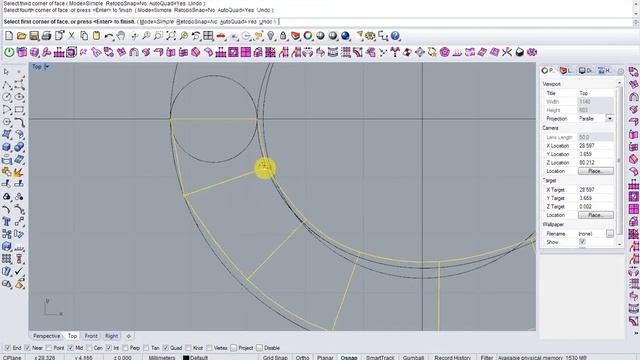Click the Copy icon in toolbar
The height and width of the screenshot is (360, 640).
click(x=84, y=36)
